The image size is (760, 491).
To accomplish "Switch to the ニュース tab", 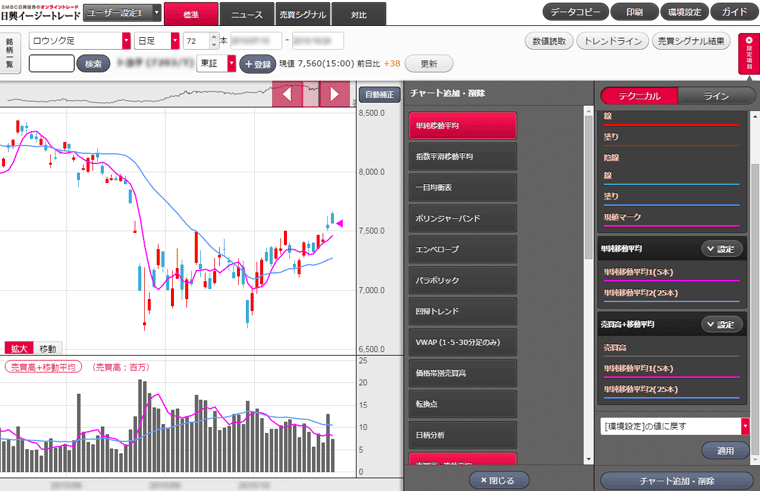I will click(x=247, y=15).
